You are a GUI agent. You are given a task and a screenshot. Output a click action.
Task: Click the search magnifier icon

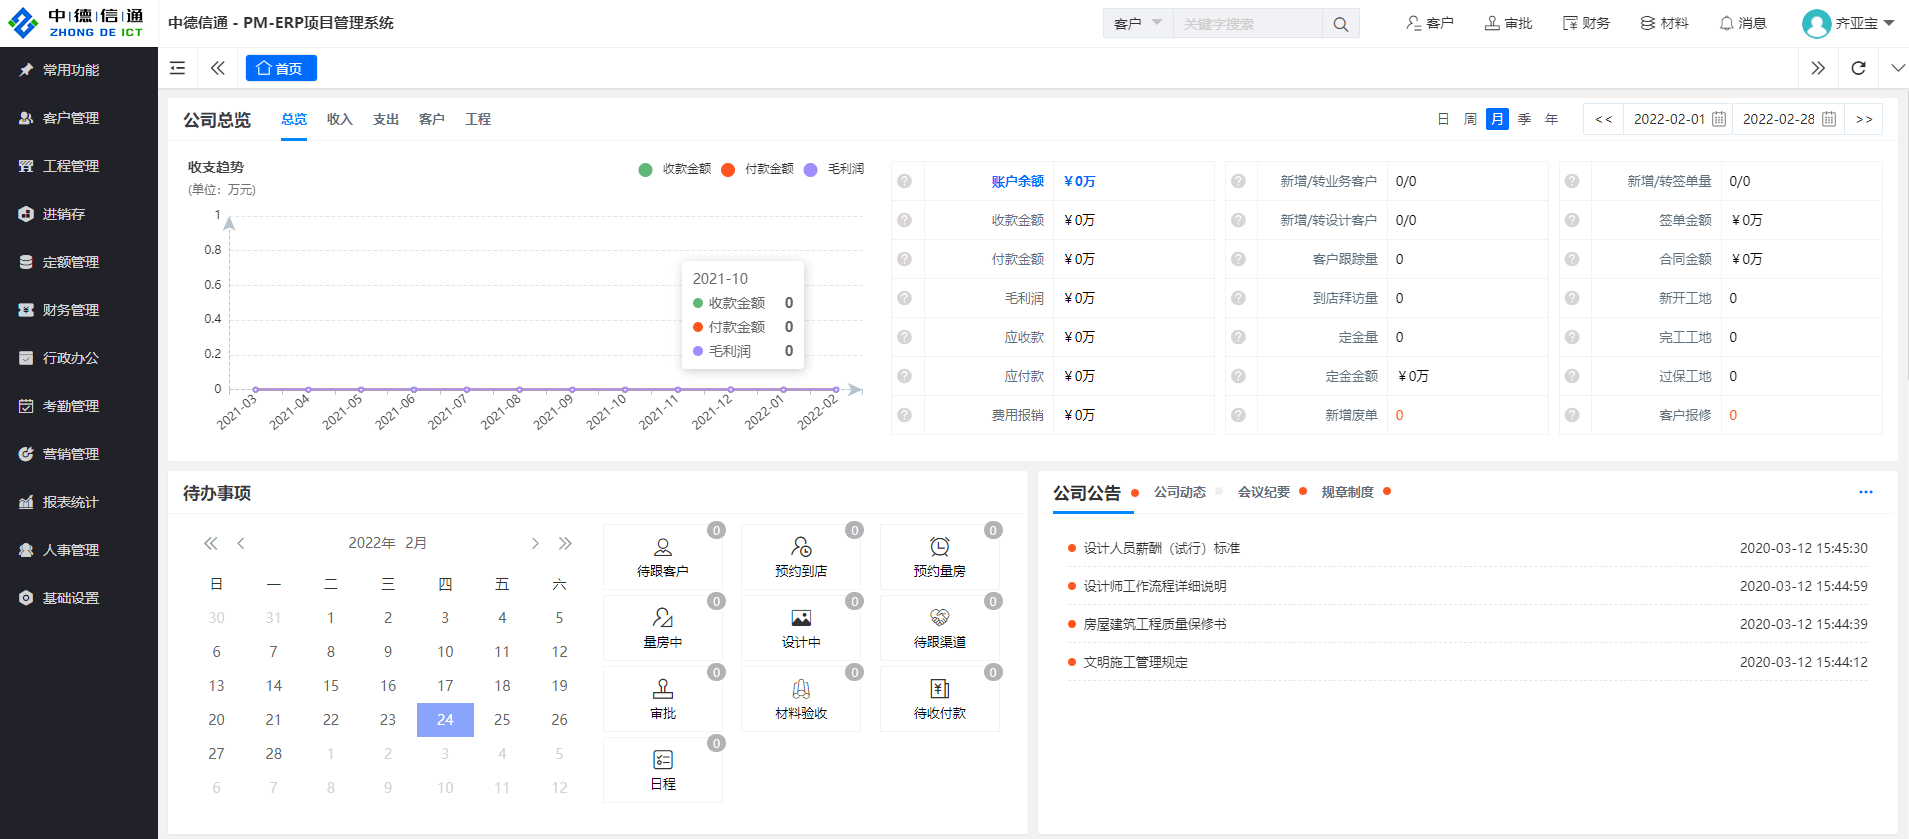pyautogui.click(x=1340, y=24)
